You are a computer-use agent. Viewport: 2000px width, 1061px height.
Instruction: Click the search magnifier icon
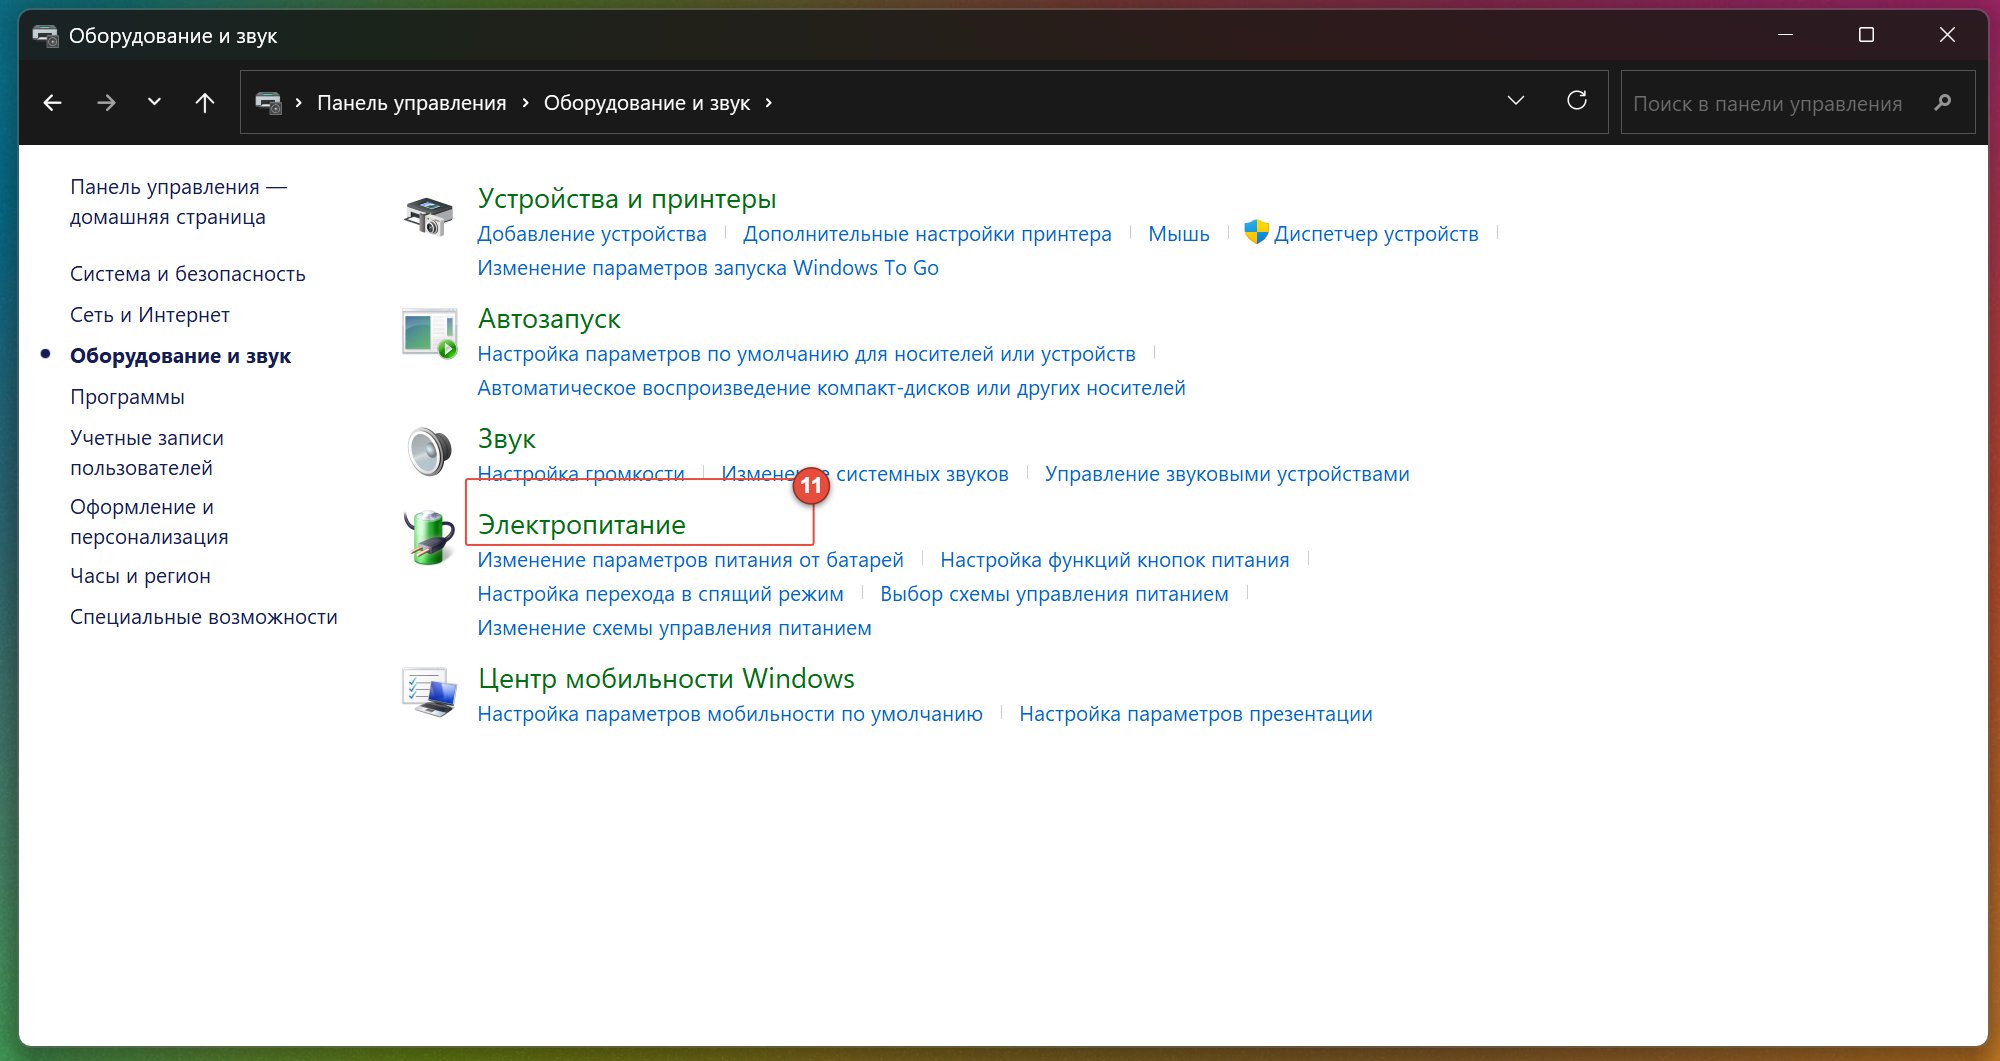pyautogui.click(x=1943, y=102)
